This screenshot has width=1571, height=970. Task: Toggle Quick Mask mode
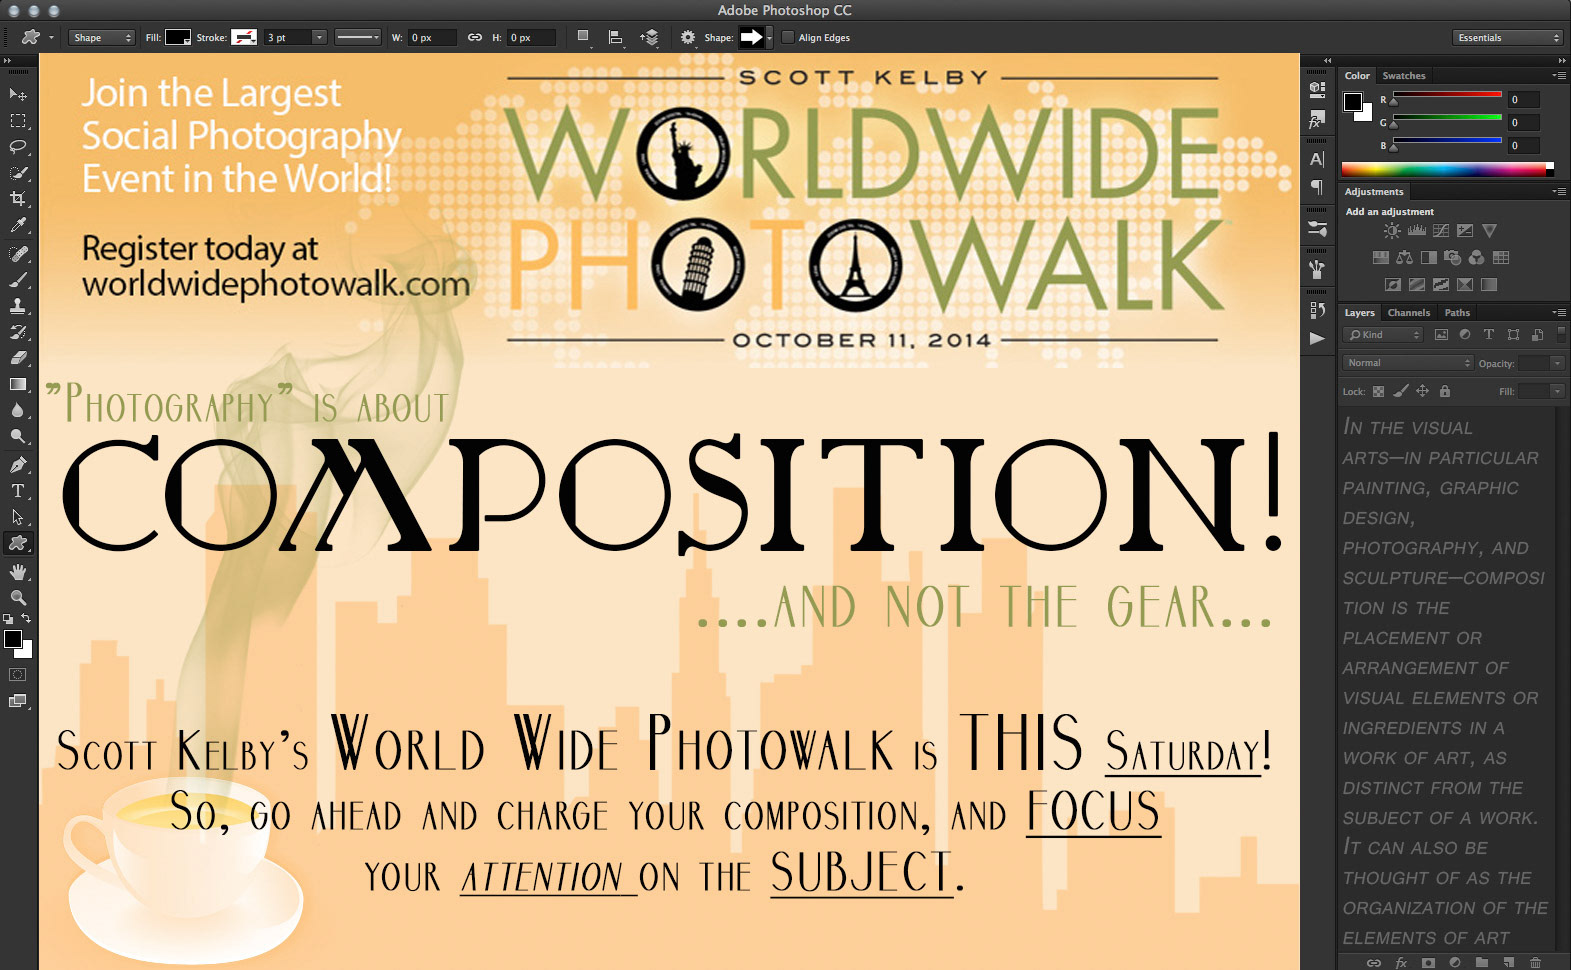point(18,675)
